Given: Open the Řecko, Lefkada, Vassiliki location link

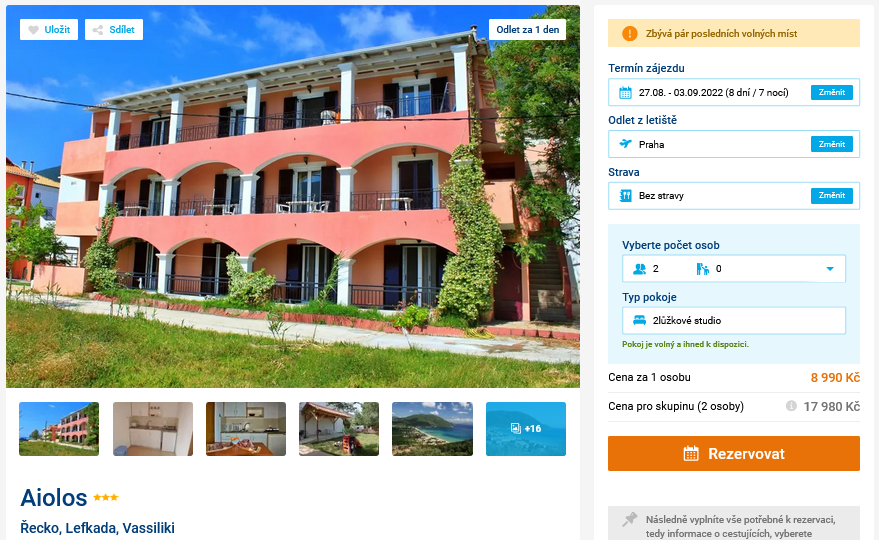Looking at the screenshot, I should [x=98, y=528].
